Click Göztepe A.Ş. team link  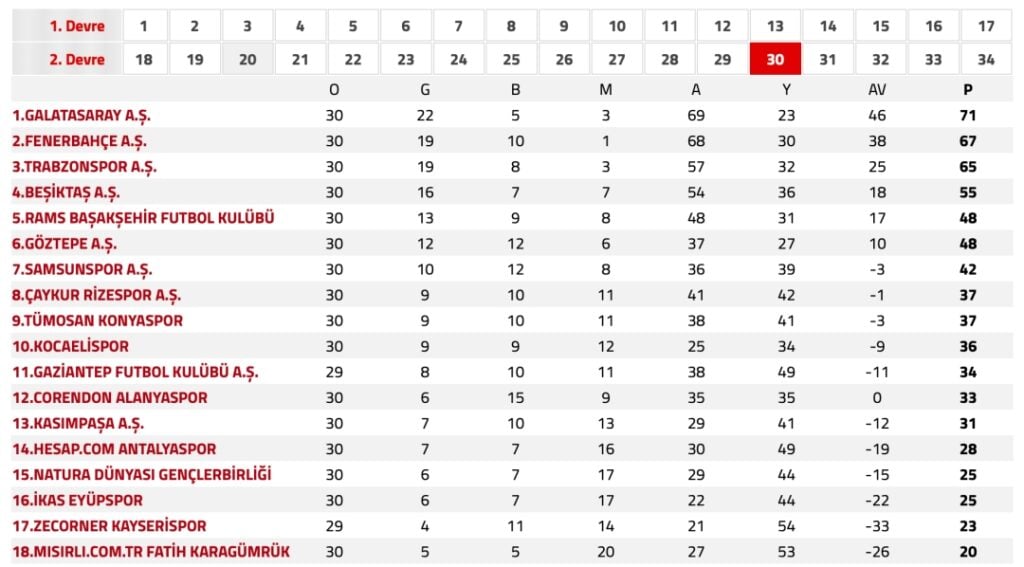[64, 243]
